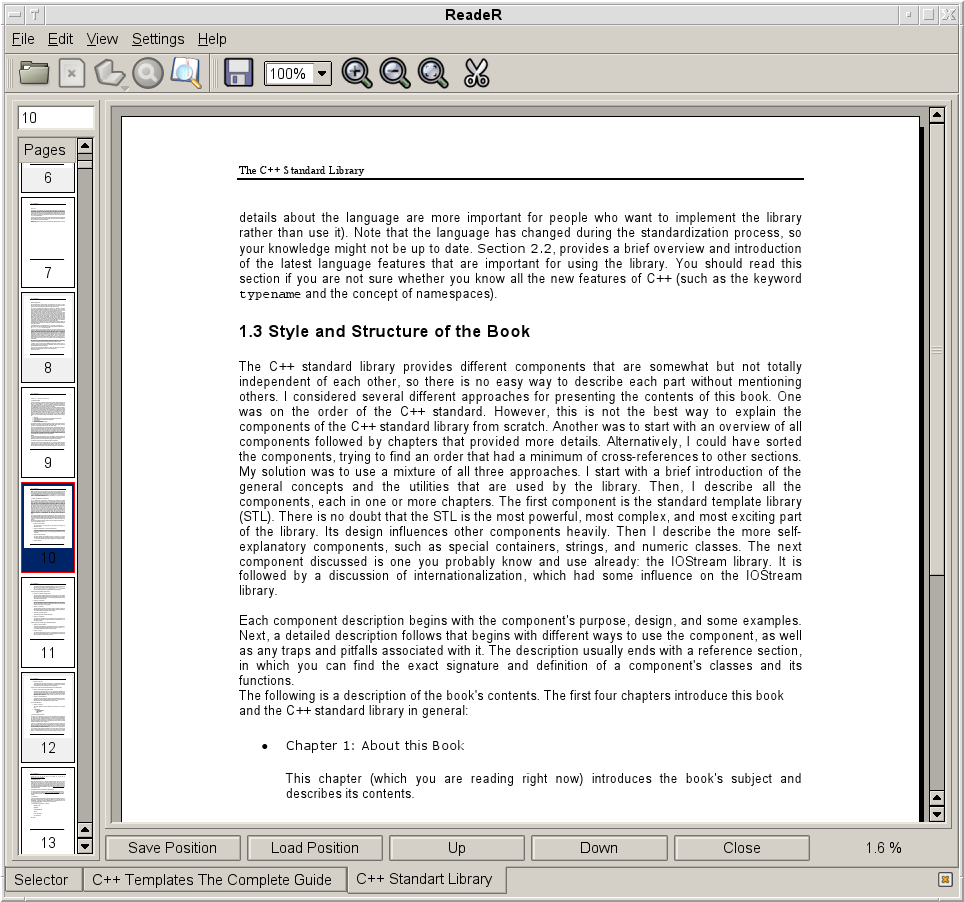Screen dimensions: 964x902
Task: Open the View menu
Action: pyautogui.click(x=102, y=39)
